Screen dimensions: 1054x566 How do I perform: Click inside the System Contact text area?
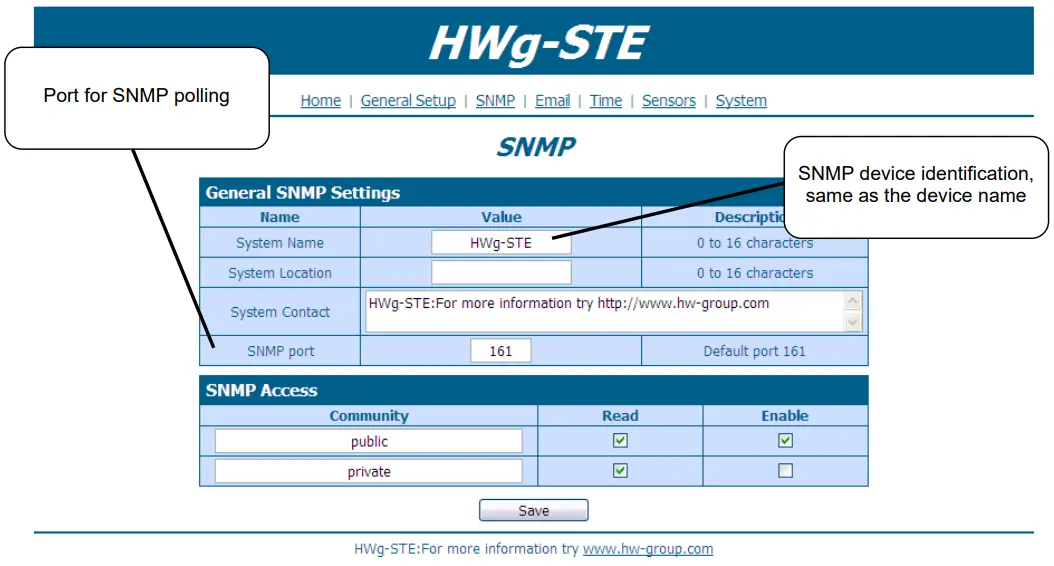(605, 311)
